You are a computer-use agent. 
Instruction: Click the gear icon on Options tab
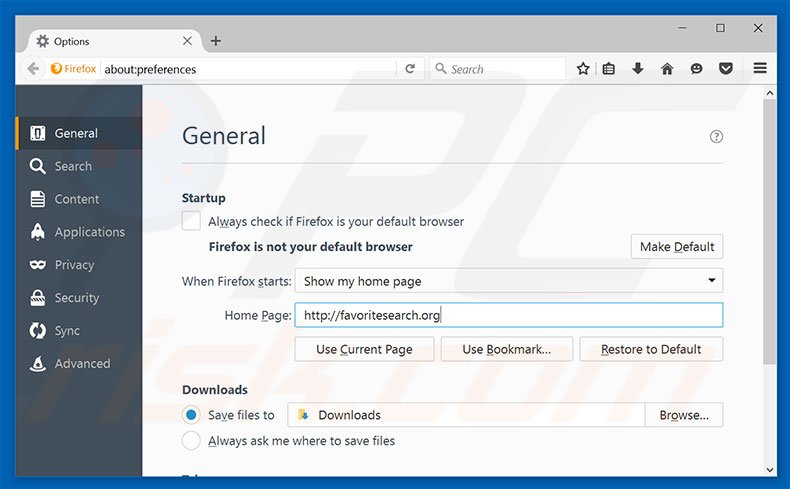[43, 41]
